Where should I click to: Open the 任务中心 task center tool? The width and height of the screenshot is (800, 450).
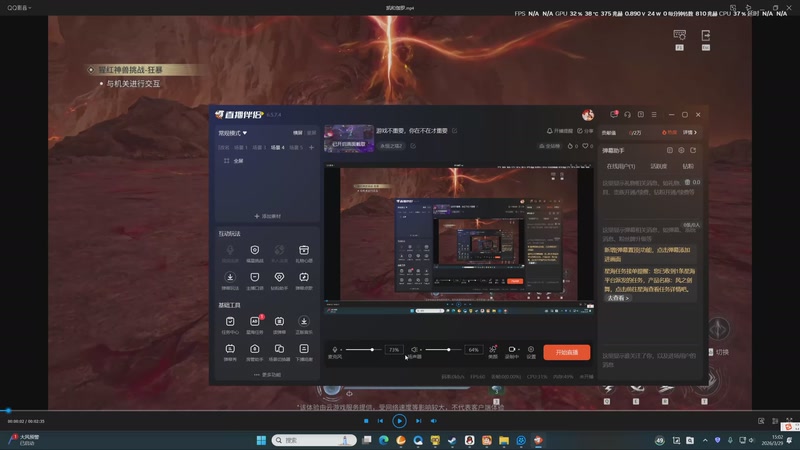tap(230, 322)
